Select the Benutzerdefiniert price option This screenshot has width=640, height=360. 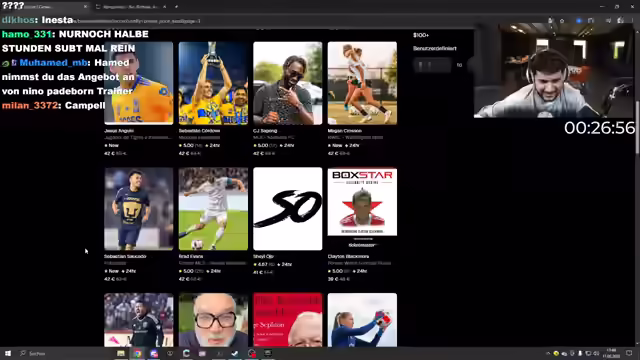pyautogui.click(x=435, y=48)
